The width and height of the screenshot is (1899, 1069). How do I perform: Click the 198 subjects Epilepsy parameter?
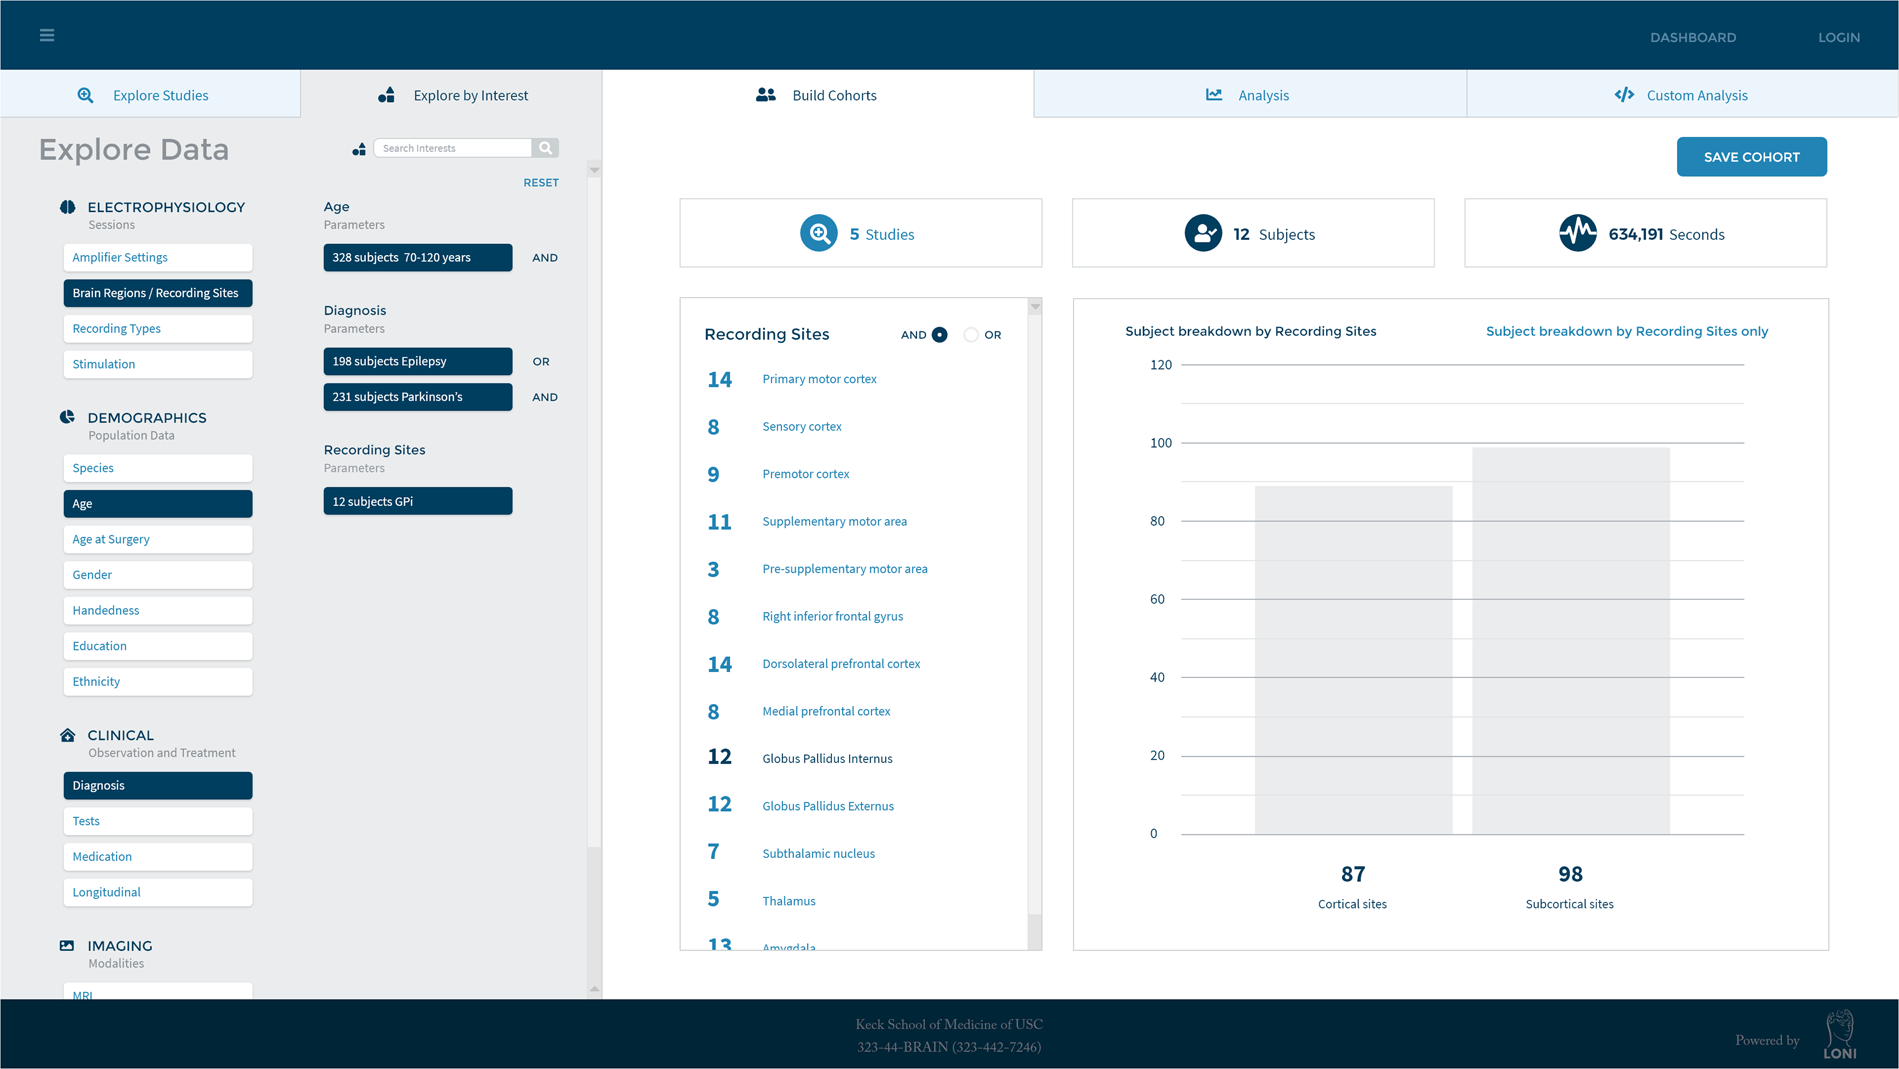(x=418, y=361)
